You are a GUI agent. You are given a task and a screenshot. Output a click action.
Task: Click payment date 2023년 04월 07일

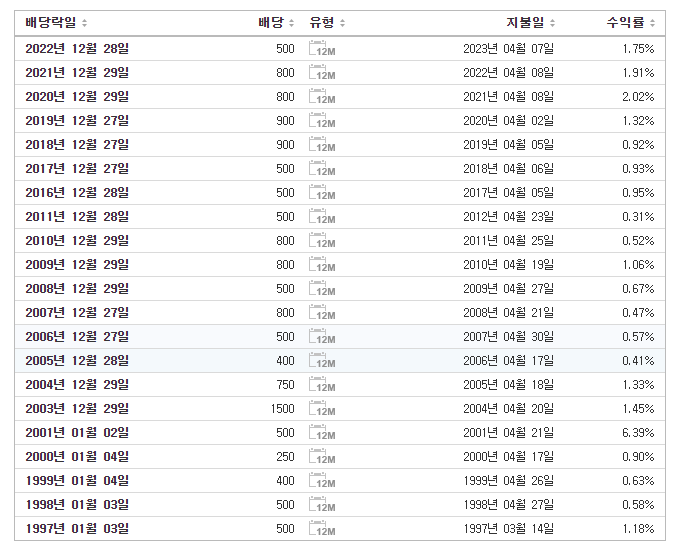point(508,49)
